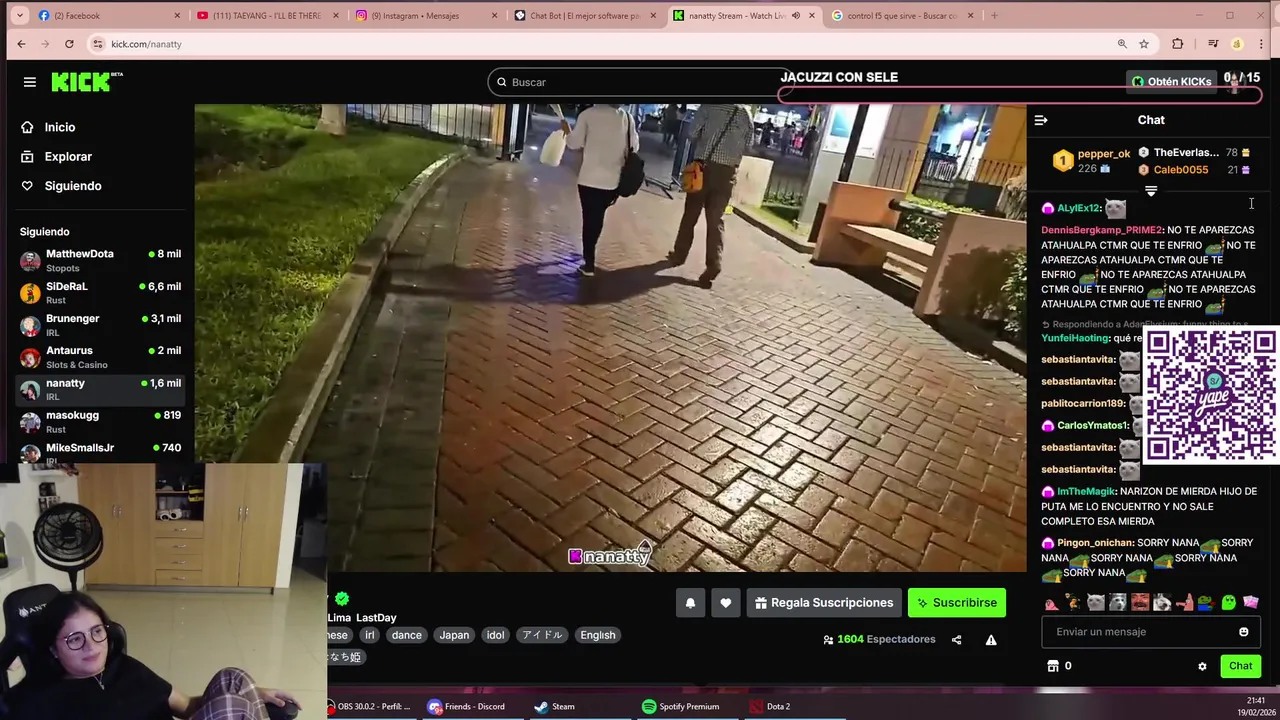
Task: Click the English tag
Action: (x=598, y=635)
